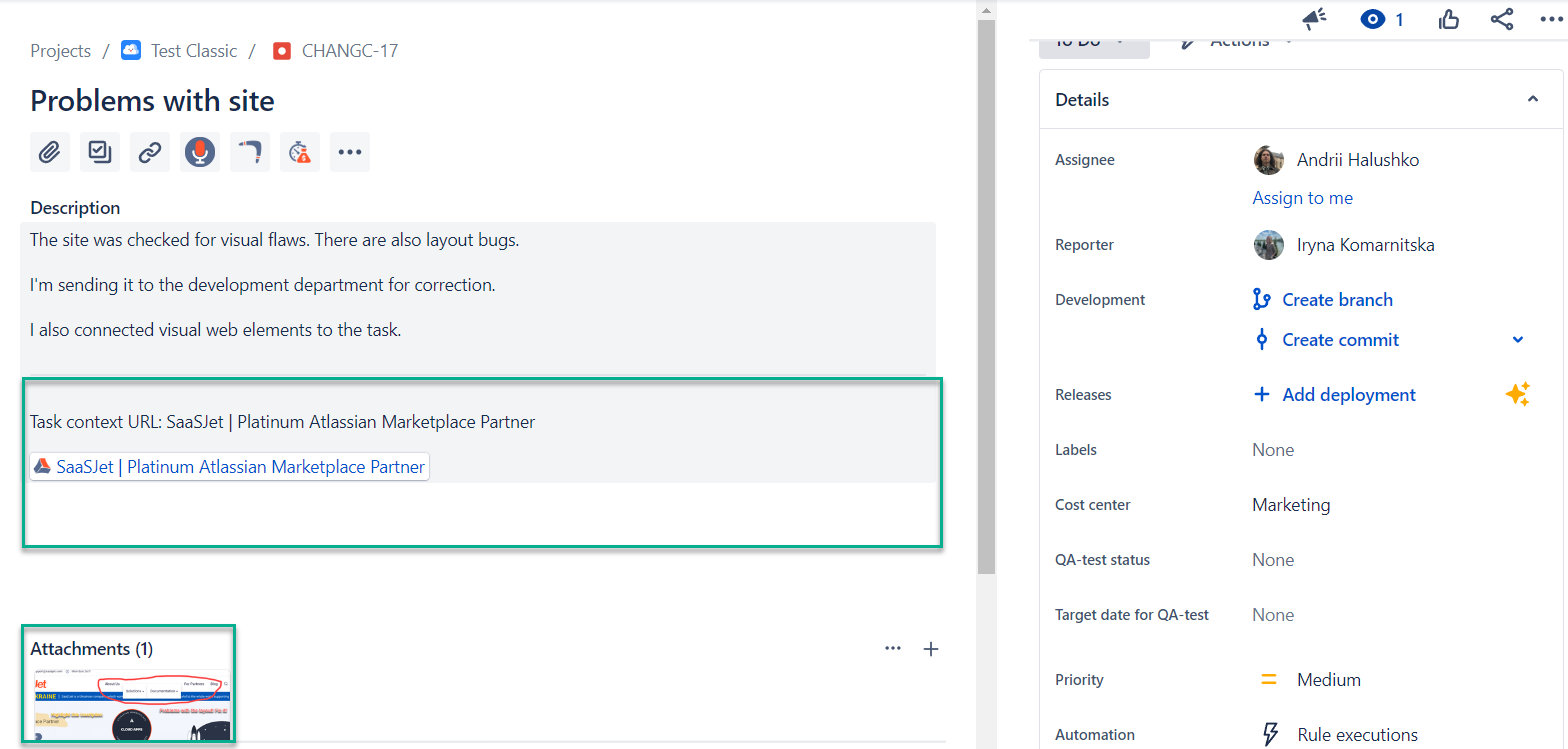Click the Problems with site title
1568x749 pixels.
pyautogui.click(x=152, y=100)
